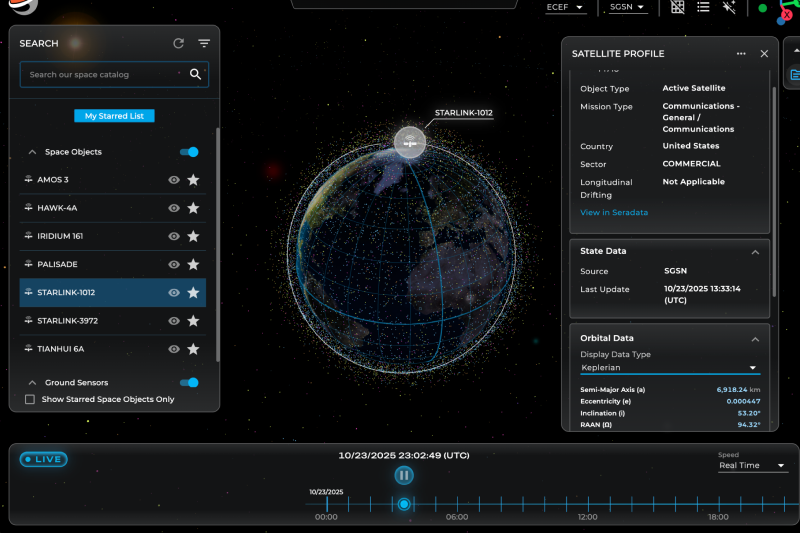The width and height of the screenshot is (800, 533).
Task: Hide STARLINK-1012 with eye icon
Action: coord(174,293)
